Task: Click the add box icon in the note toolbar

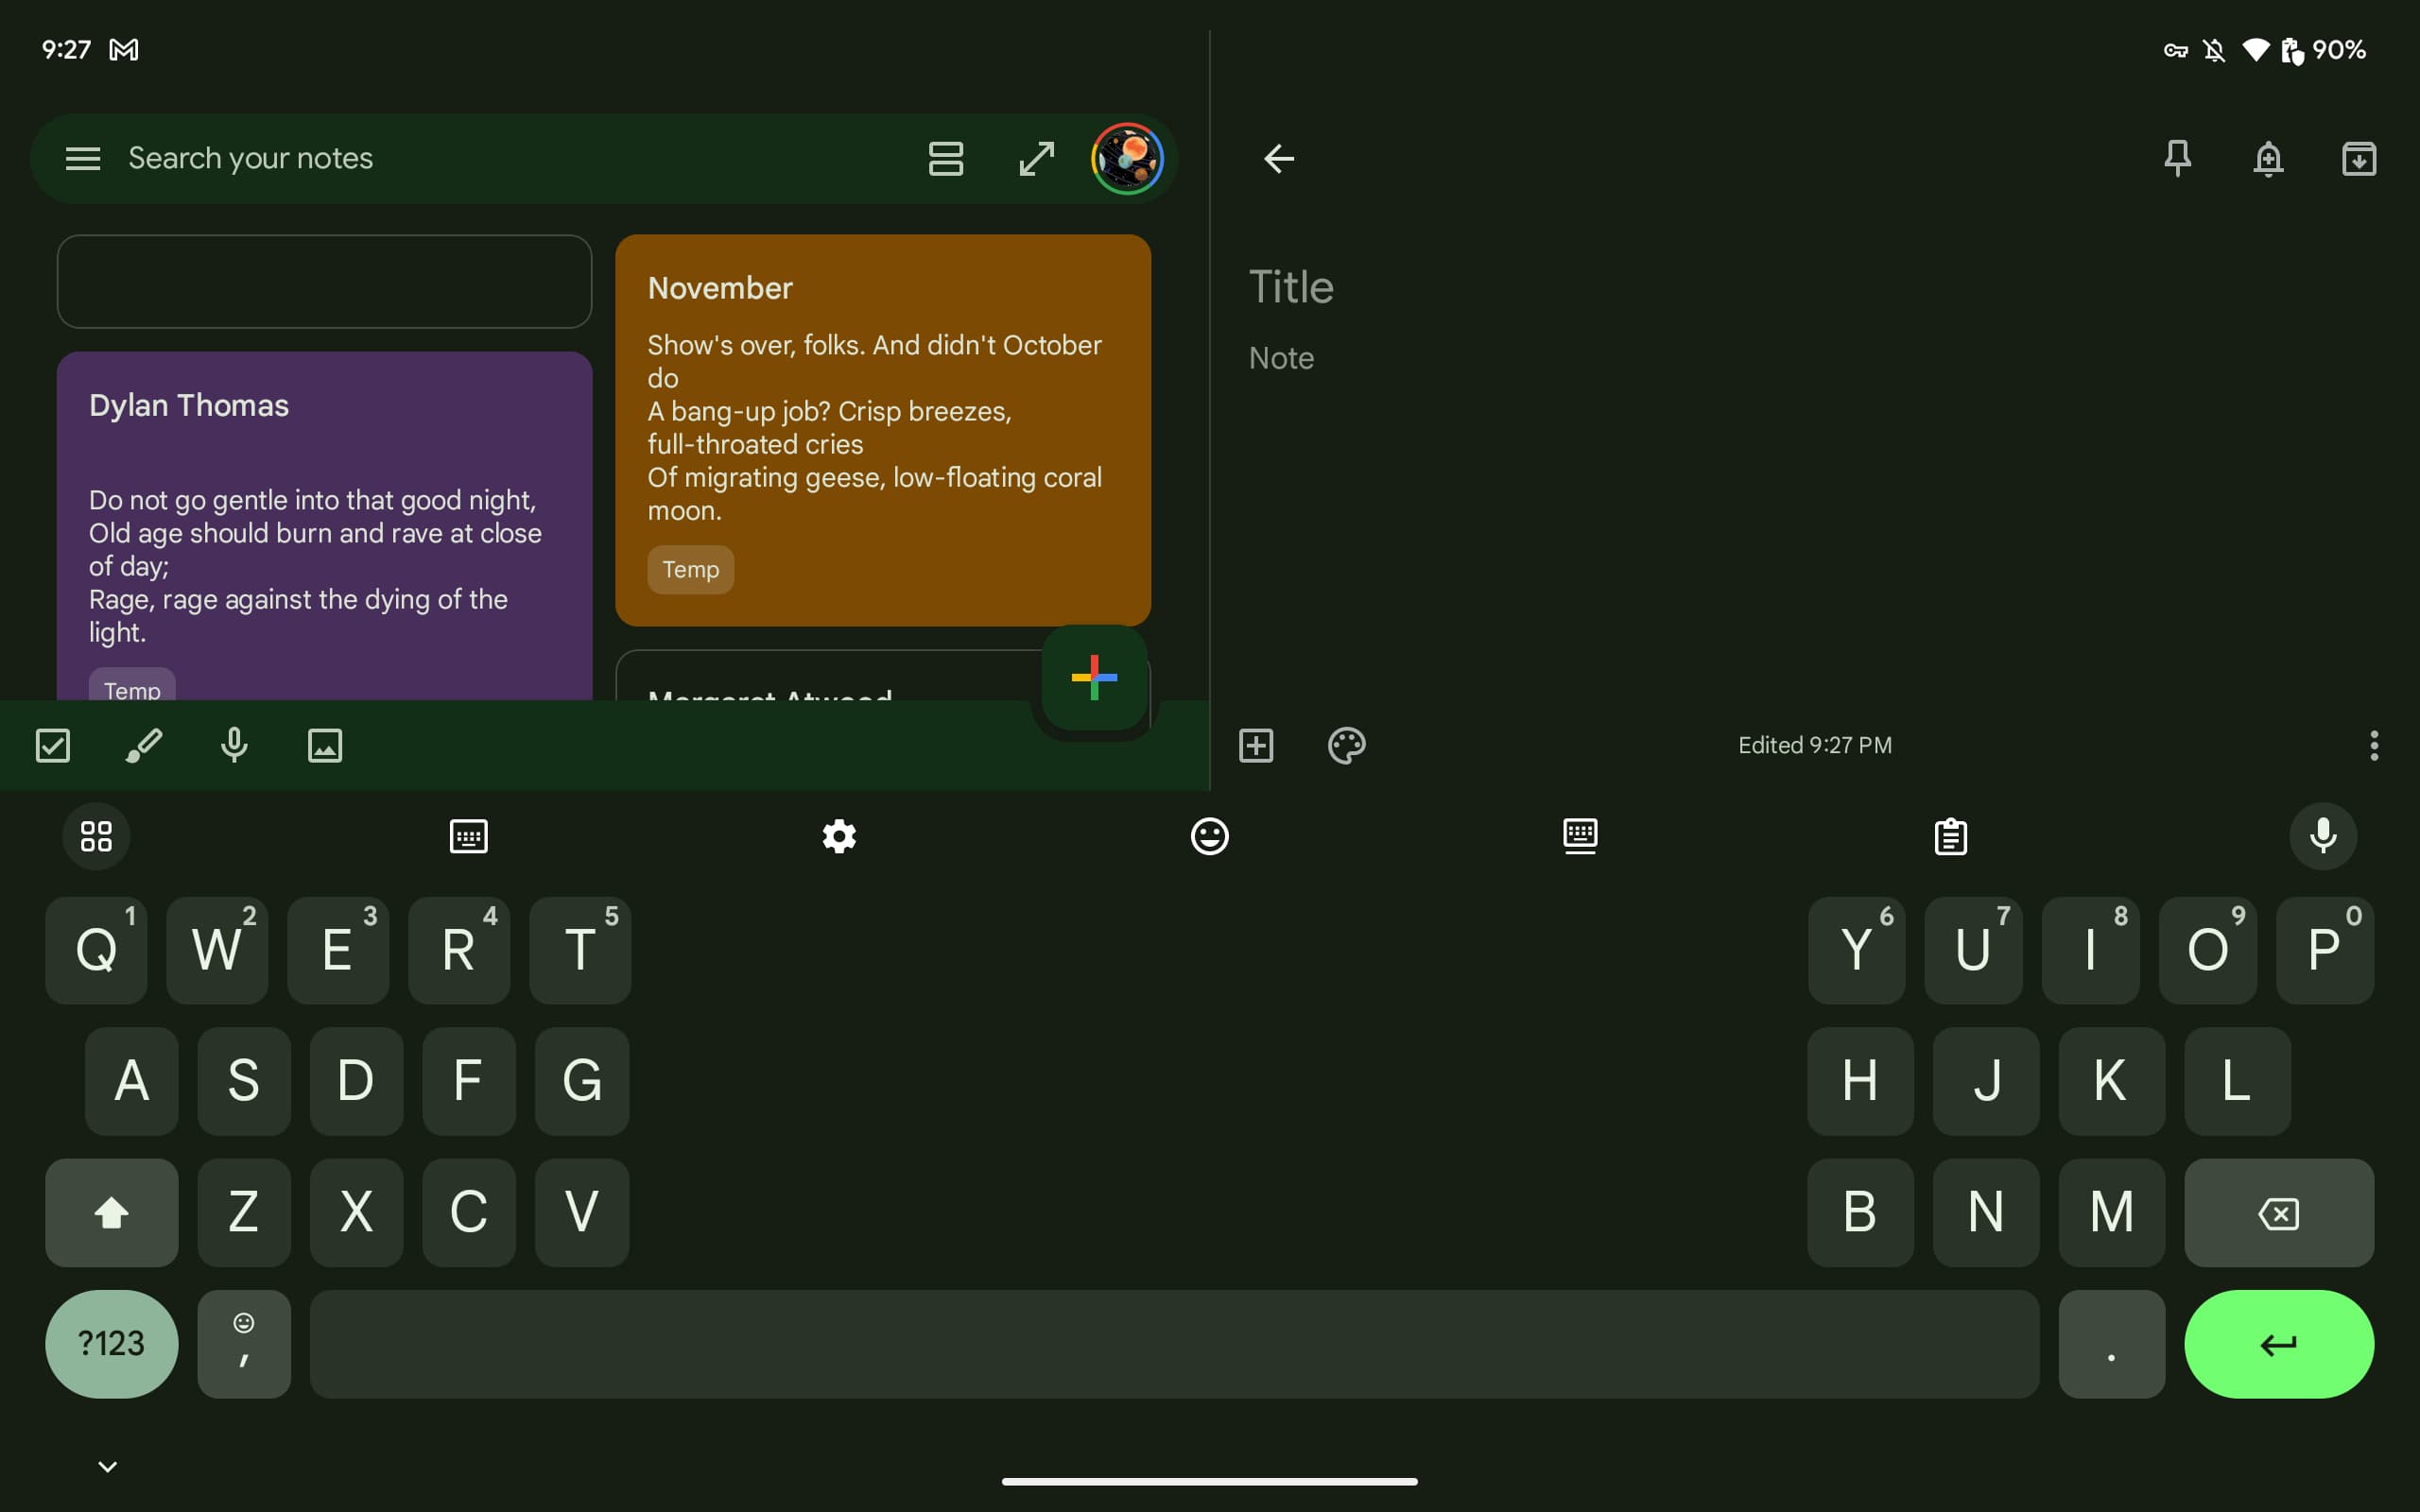Action: [x=1256, y=745]
